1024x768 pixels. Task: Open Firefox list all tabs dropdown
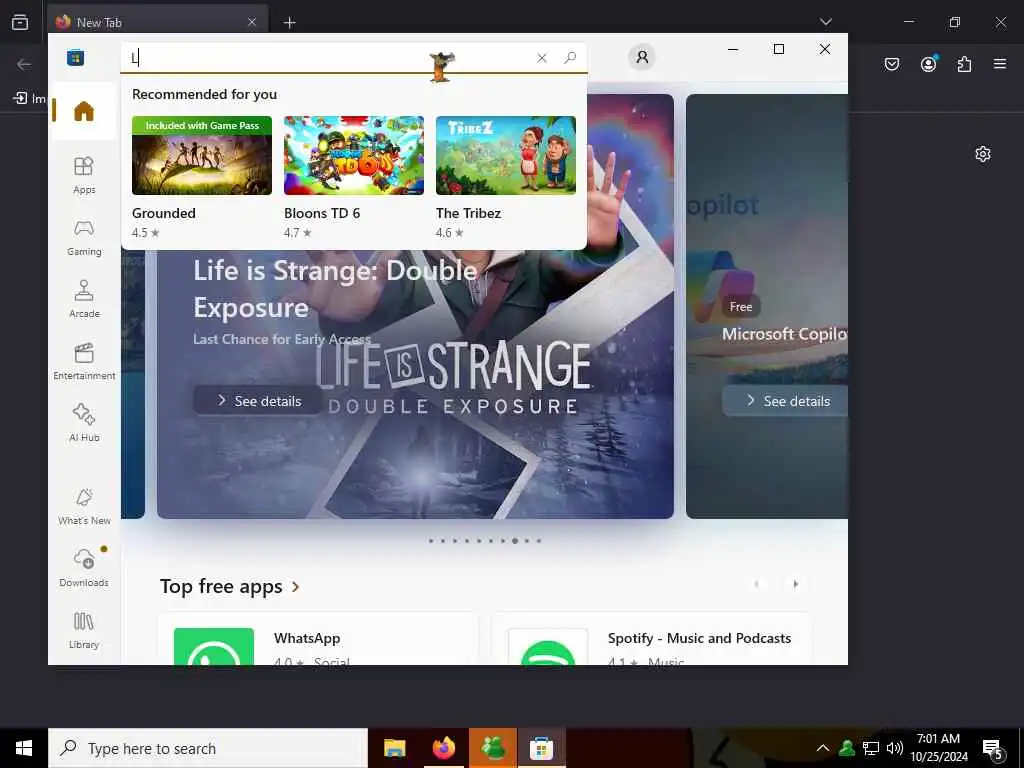[x=825, y=22]
